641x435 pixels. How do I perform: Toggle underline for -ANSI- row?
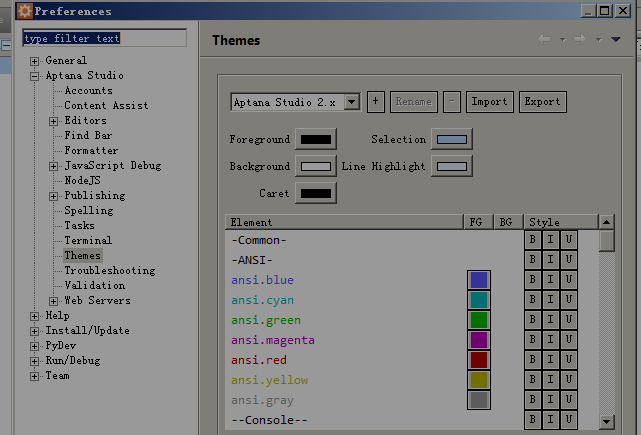click(569, 260)
